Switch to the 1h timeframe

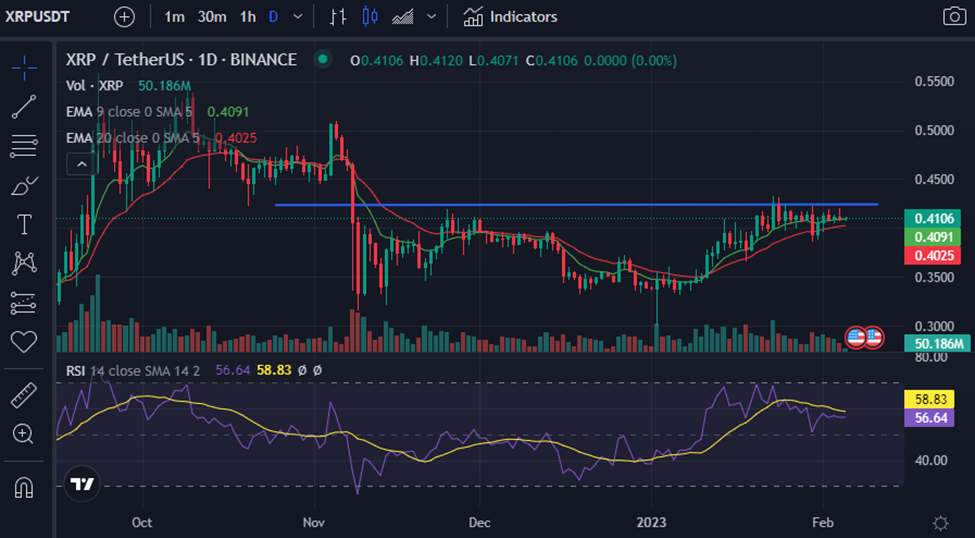tap(248, 17)
